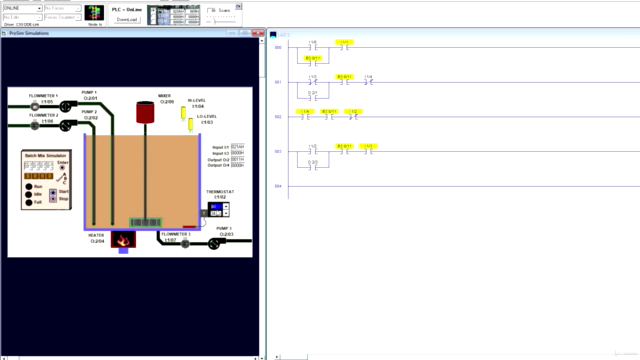
Task: Click the Input I:1 value field
Action: pyautogui.click(x=238, y=147)
